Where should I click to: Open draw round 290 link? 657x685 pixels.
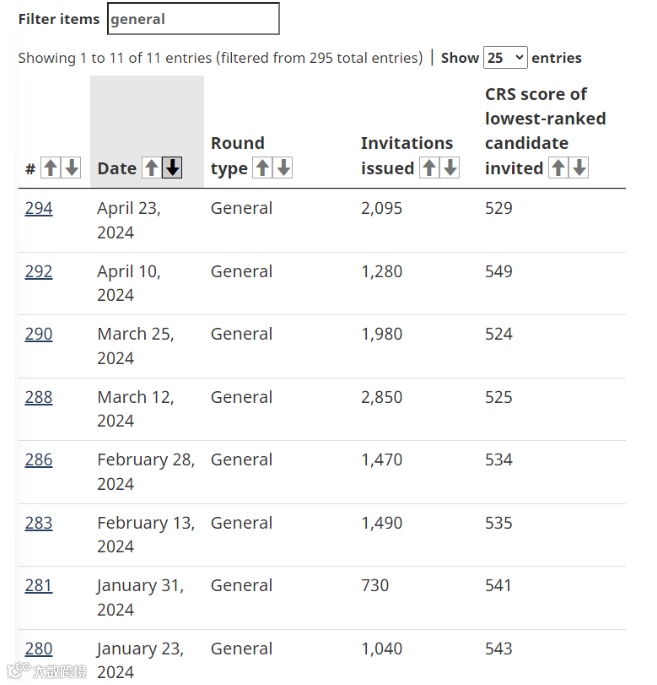(39, 335)
